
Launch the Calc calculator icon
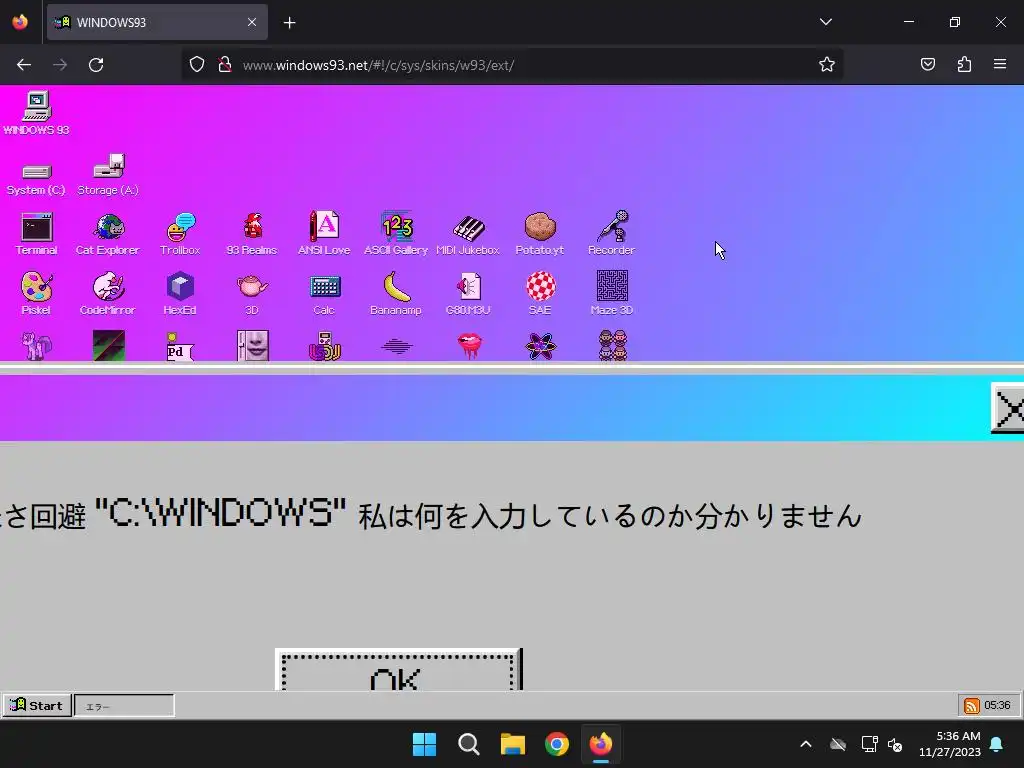[325, 294]
